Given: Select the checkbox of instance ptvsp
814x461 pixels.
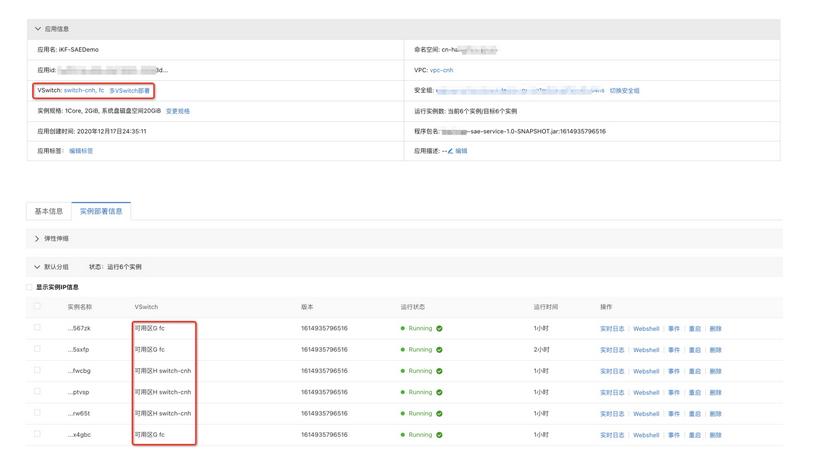Looking at the screenshot, I should click(x=37, y=391).
